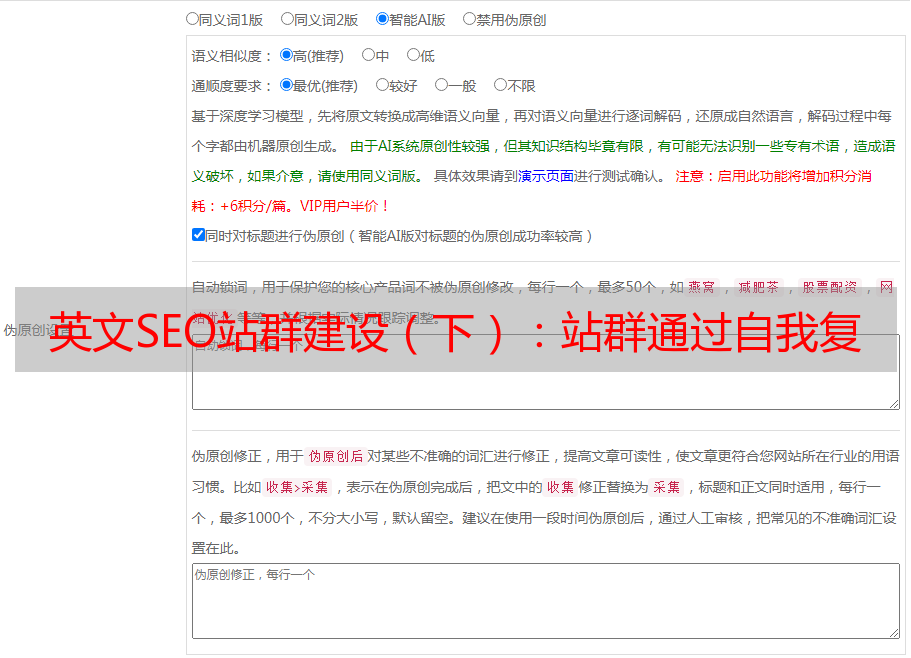Set 通顺度要求 to 不限

tap(500, 85)
